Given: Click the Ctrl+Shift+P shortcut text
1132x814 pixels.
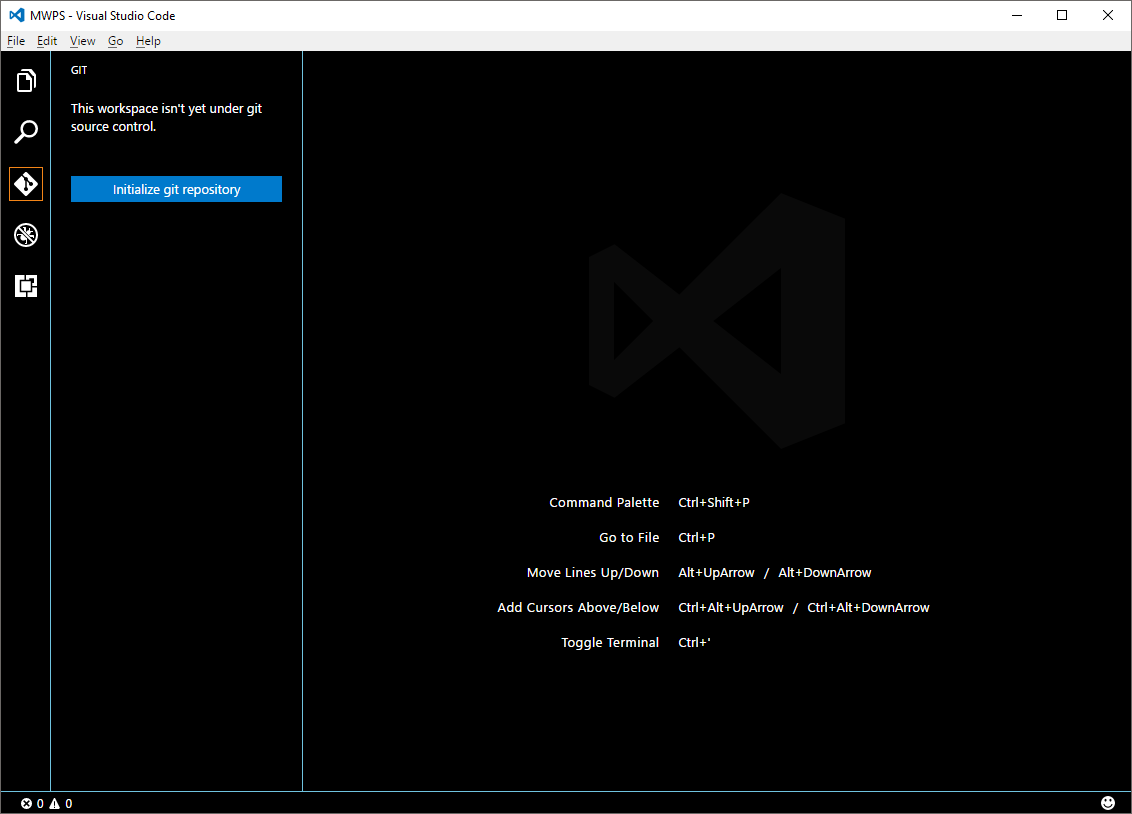Looking at the screenshot, I should tap(714, 502).
